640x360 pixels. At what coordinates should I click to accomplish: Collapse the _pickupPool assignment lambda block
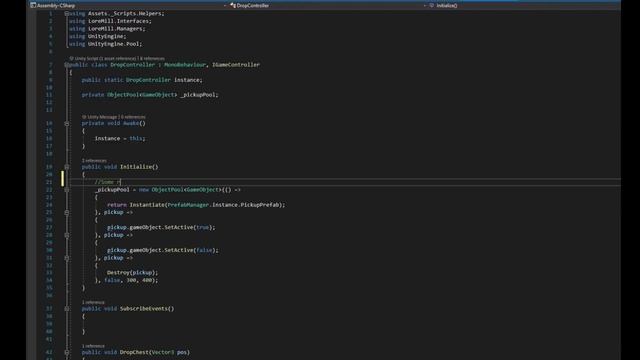click(x=67, y=190)
